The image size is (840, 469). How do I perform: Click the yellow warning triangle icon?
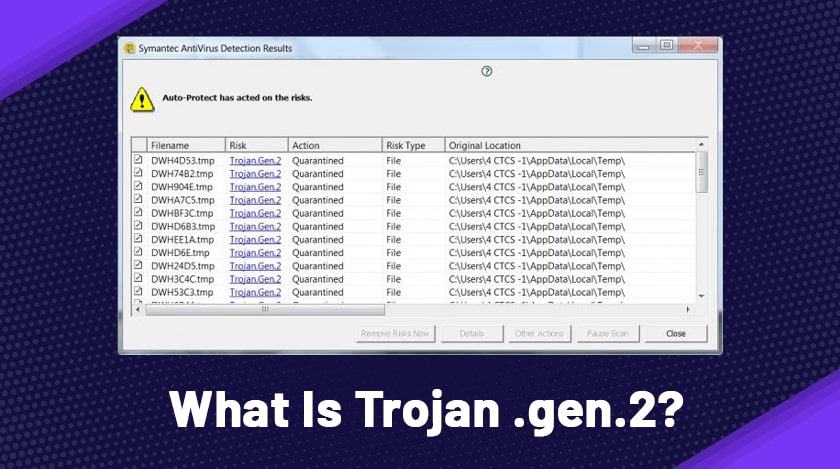(142, 99)
